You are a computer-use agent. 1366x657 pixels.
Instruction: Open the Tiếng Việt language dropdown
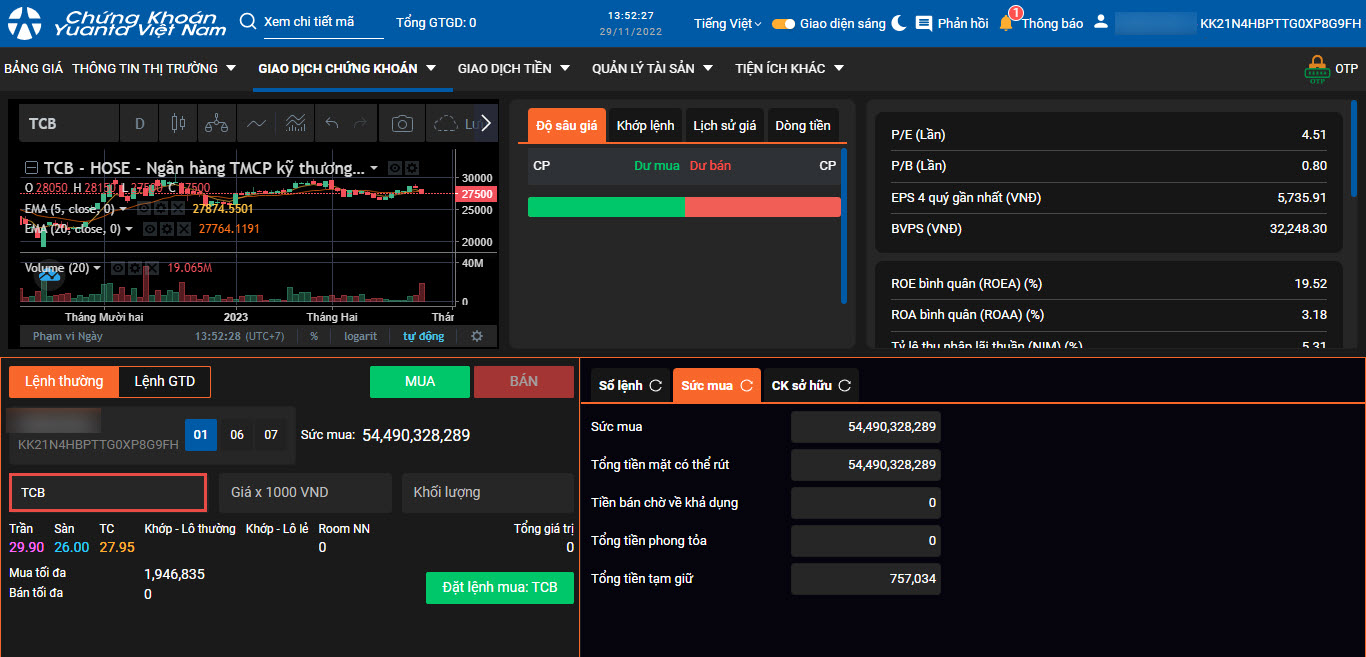point(727,23)
